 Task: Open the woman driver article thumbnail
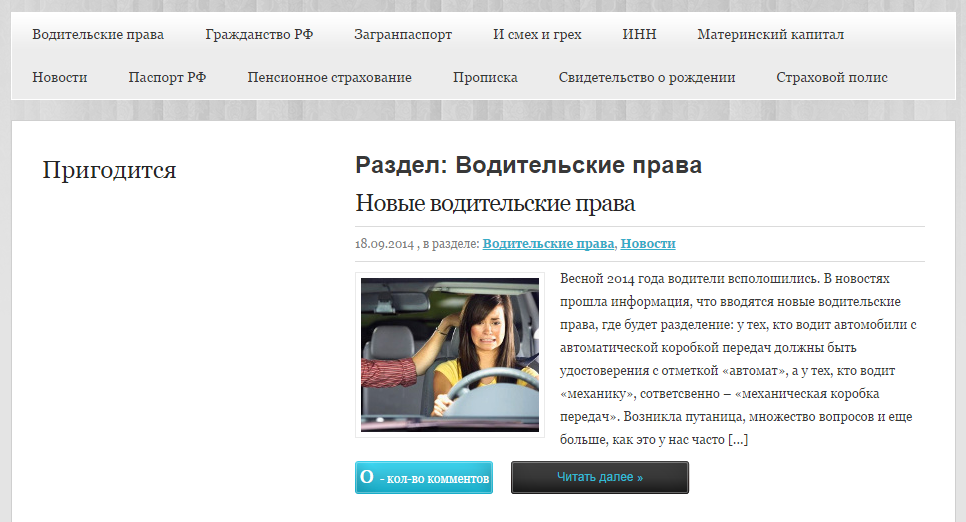450,355
